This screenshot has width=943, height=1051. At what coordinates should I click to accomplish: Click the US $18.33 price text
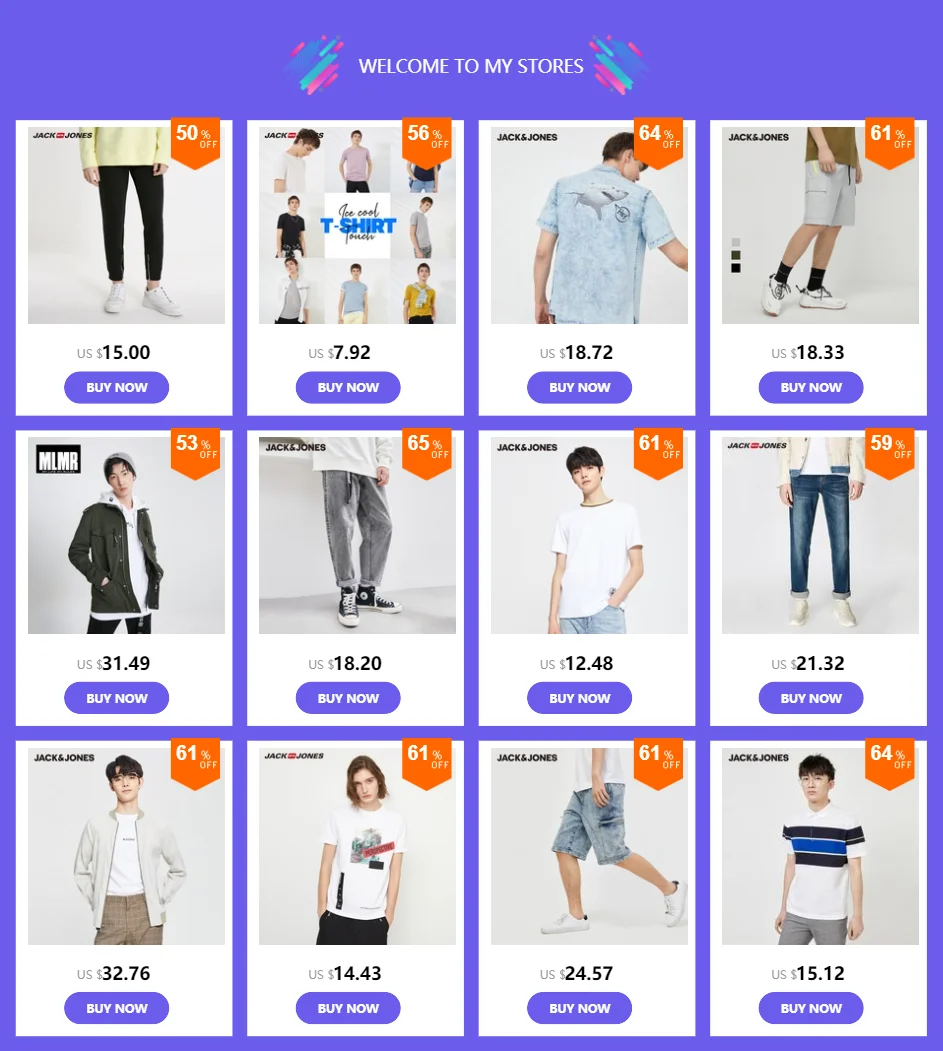pos(808,353)
